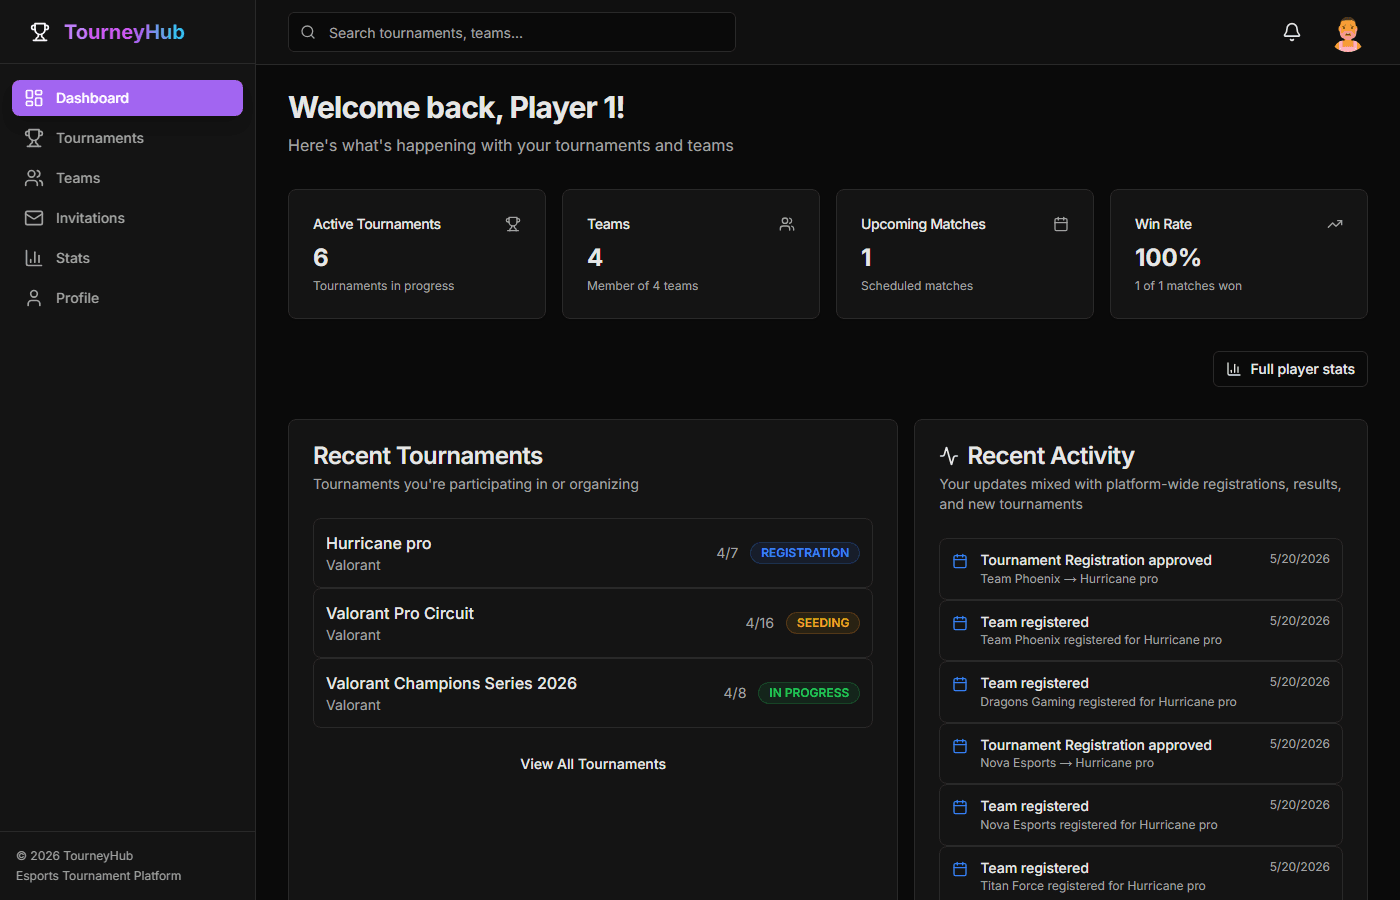Click the 4/7 participant count for Hurricane pro
Screen dimensions: 1400x900
click(x=727, y=553)
